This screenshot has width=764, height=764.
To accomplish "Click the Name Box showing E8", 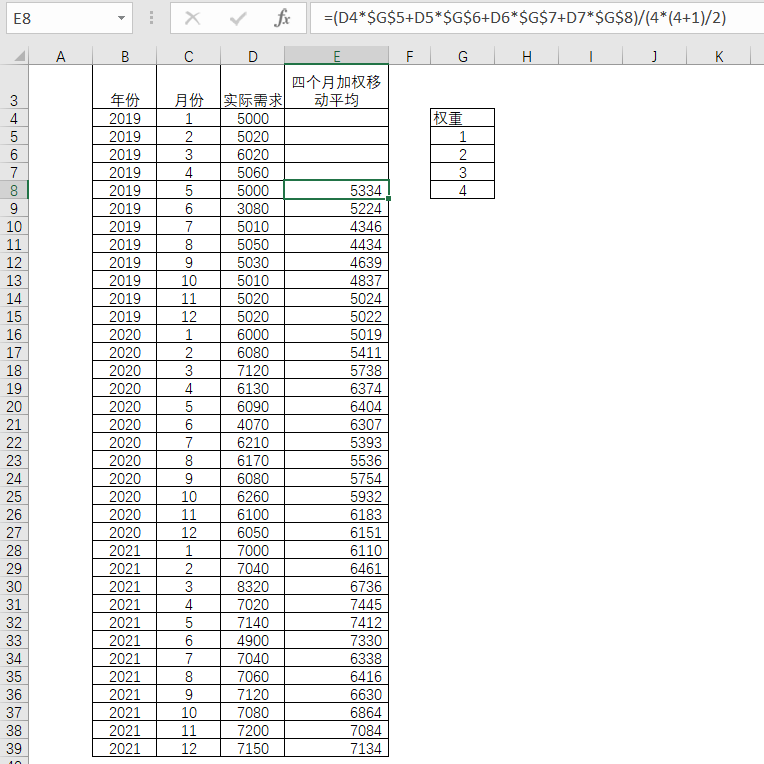I will 58,18.
